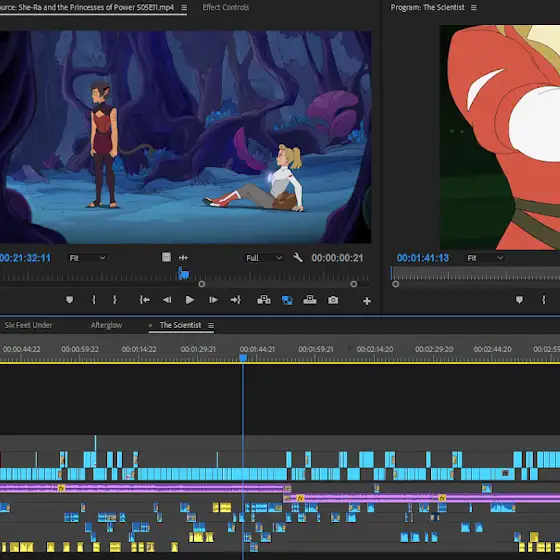The image size is (560, 560).
Task: Click the Drag Audio Only waveform icon
Action: point(183,258)
